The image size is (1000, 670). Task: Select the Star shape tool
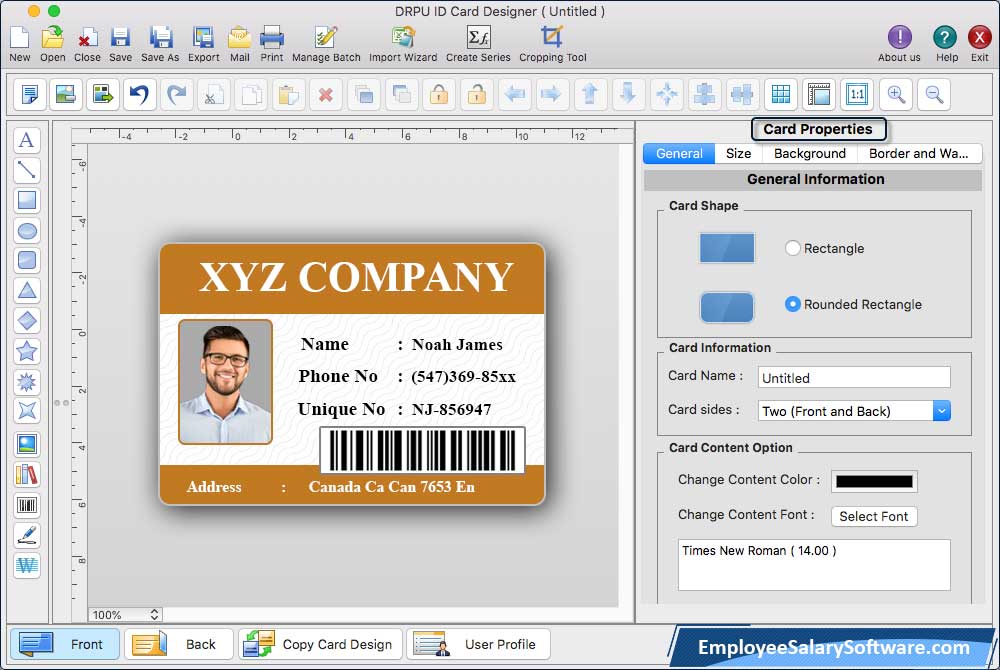pyautogui.click(x=27, y=351)
